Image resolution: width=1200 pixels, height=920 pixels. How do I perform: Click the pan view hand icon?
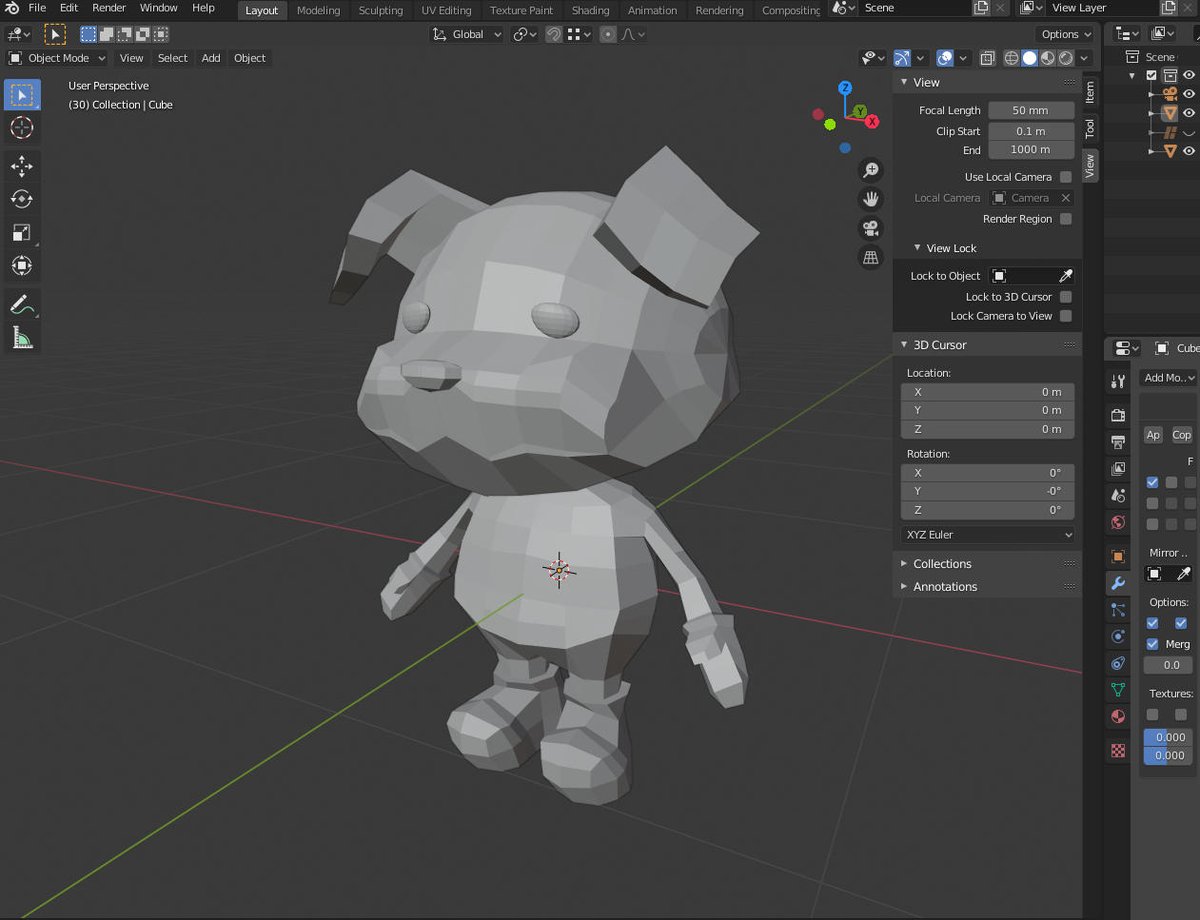[871, 199]
